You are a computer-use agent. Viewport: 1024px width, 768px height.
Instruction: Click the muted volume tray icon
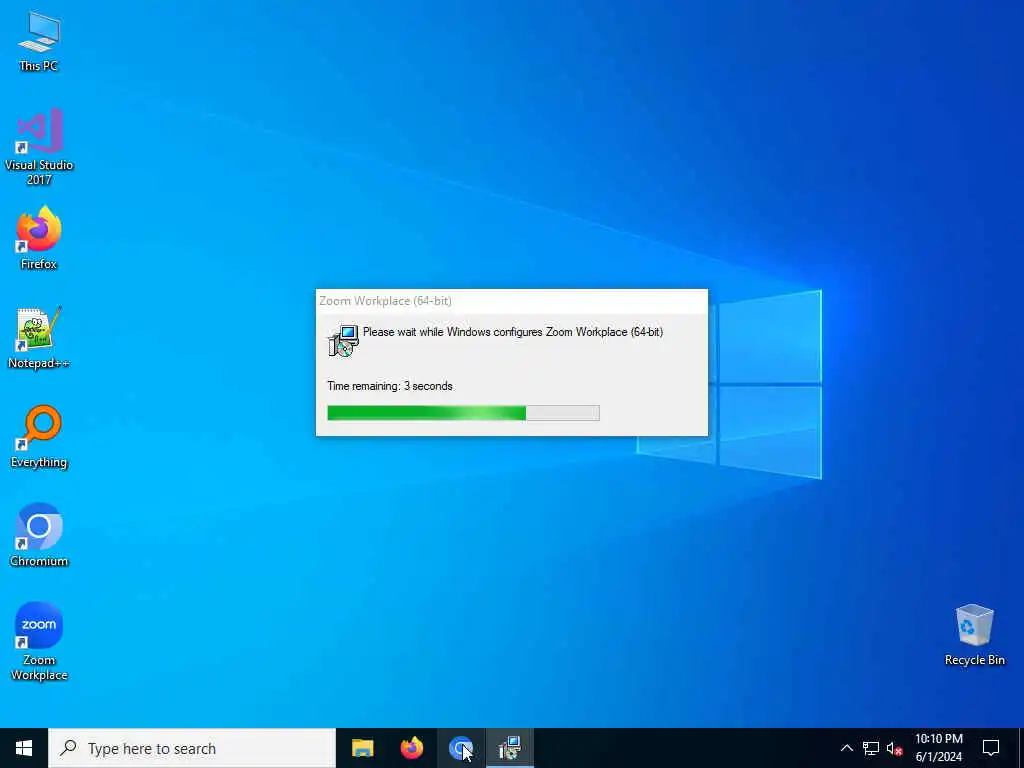pyautogui.click(x=894, y=748)
